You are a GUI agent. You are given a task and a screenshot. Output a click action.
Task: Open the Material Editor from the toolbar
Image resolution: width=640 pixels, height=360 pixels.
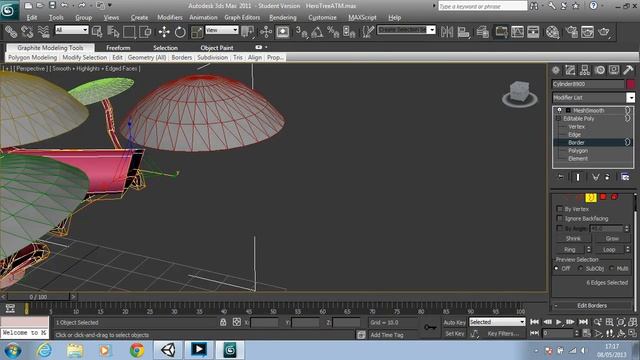[x=552, y=31]
